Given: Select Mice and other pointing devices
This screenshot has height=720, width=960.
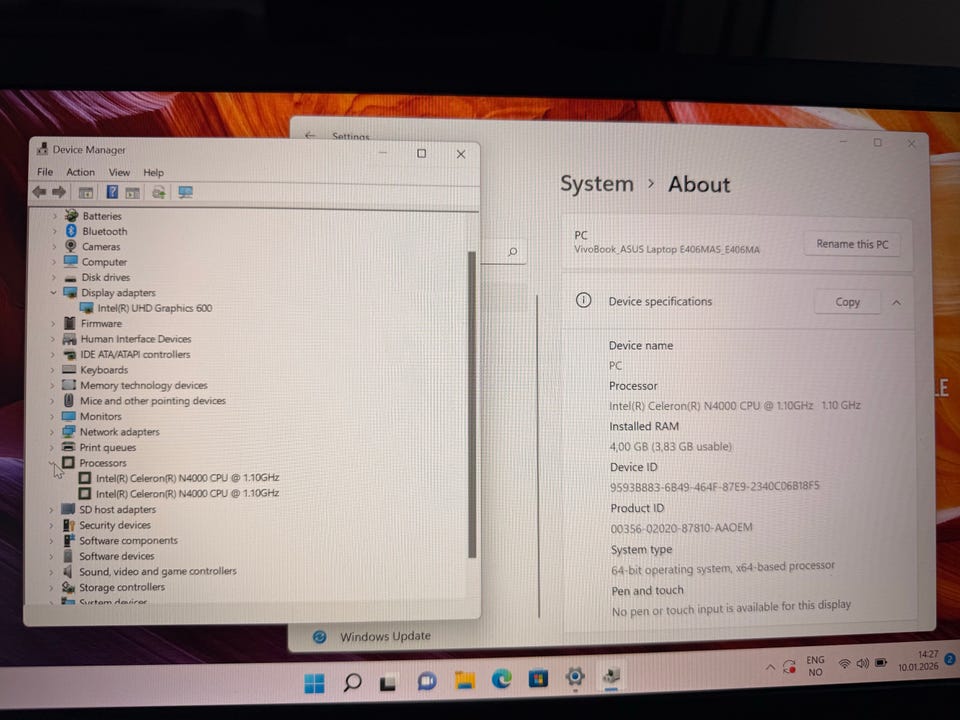Looking at the screenshot, I should 153,400.
